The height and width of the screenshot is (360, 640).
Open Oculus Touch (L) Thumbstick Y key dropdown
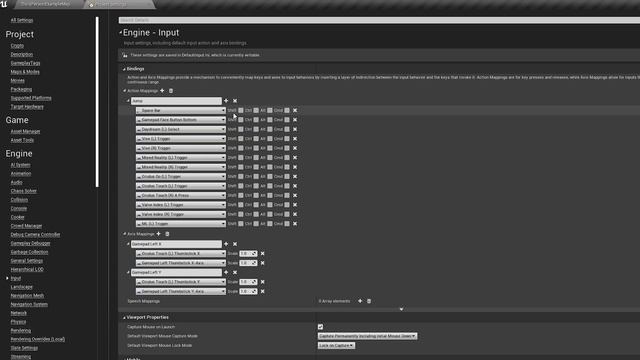181,282
